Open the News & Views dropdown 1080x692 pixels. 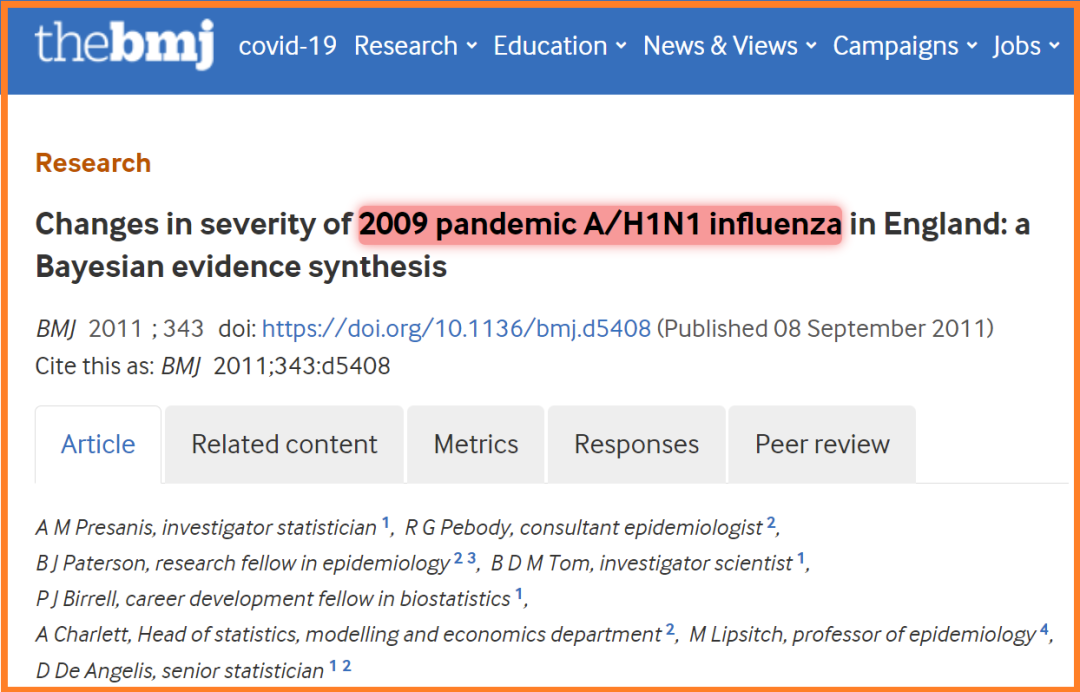click(730, 46)
